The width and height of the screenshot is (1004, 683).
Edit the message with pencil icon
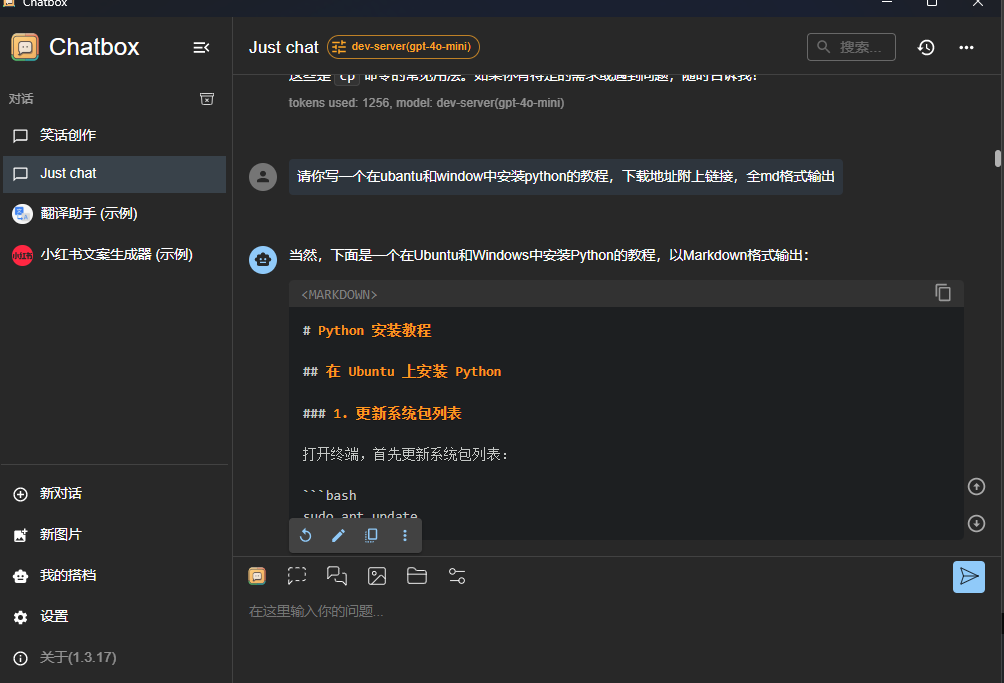coord(339,535)
